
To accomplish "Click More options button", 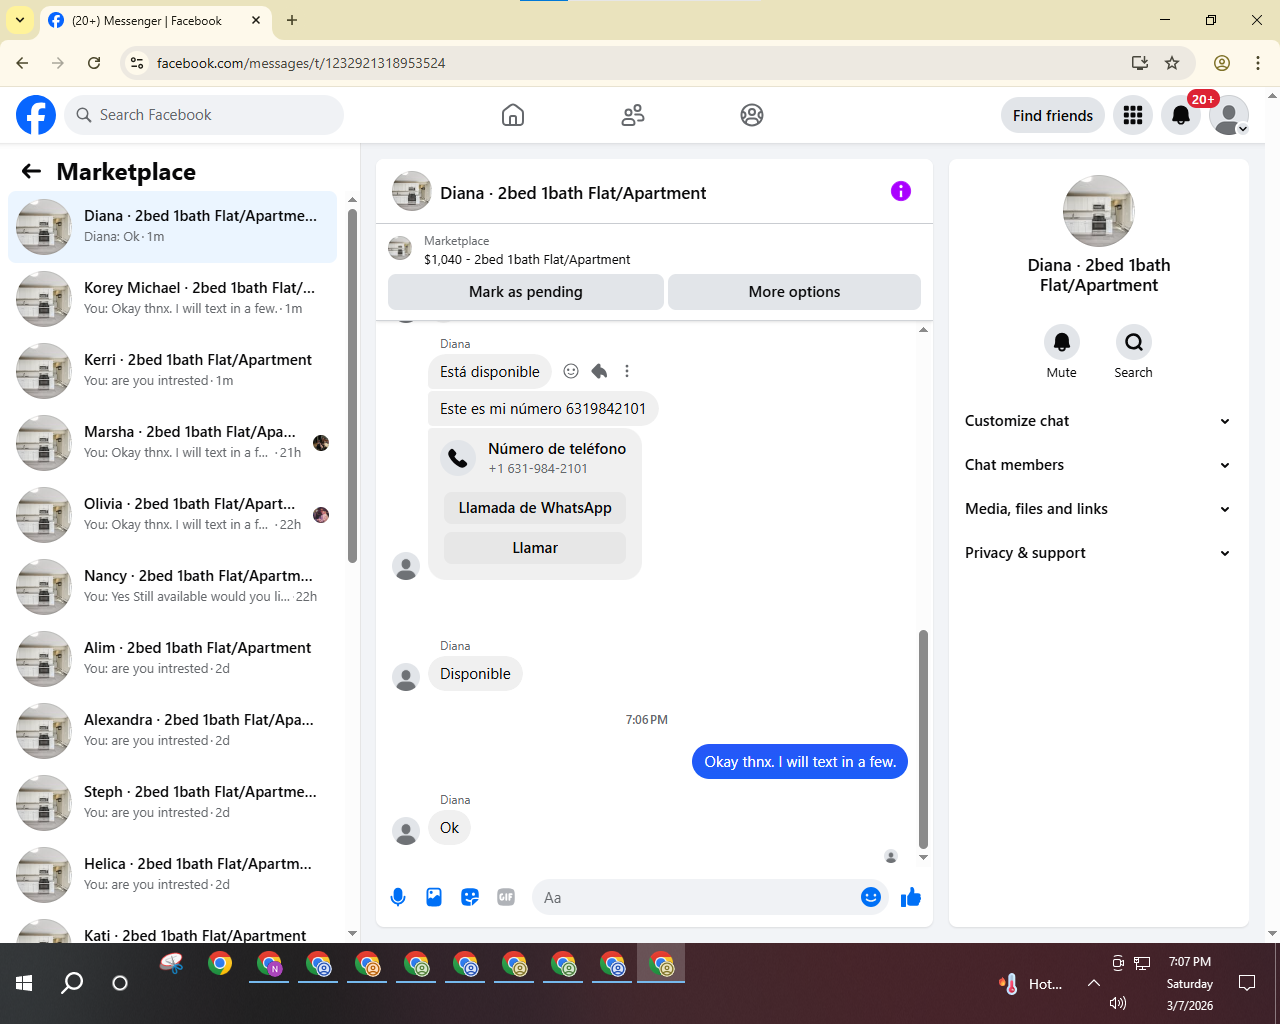I will click(794, 292).
